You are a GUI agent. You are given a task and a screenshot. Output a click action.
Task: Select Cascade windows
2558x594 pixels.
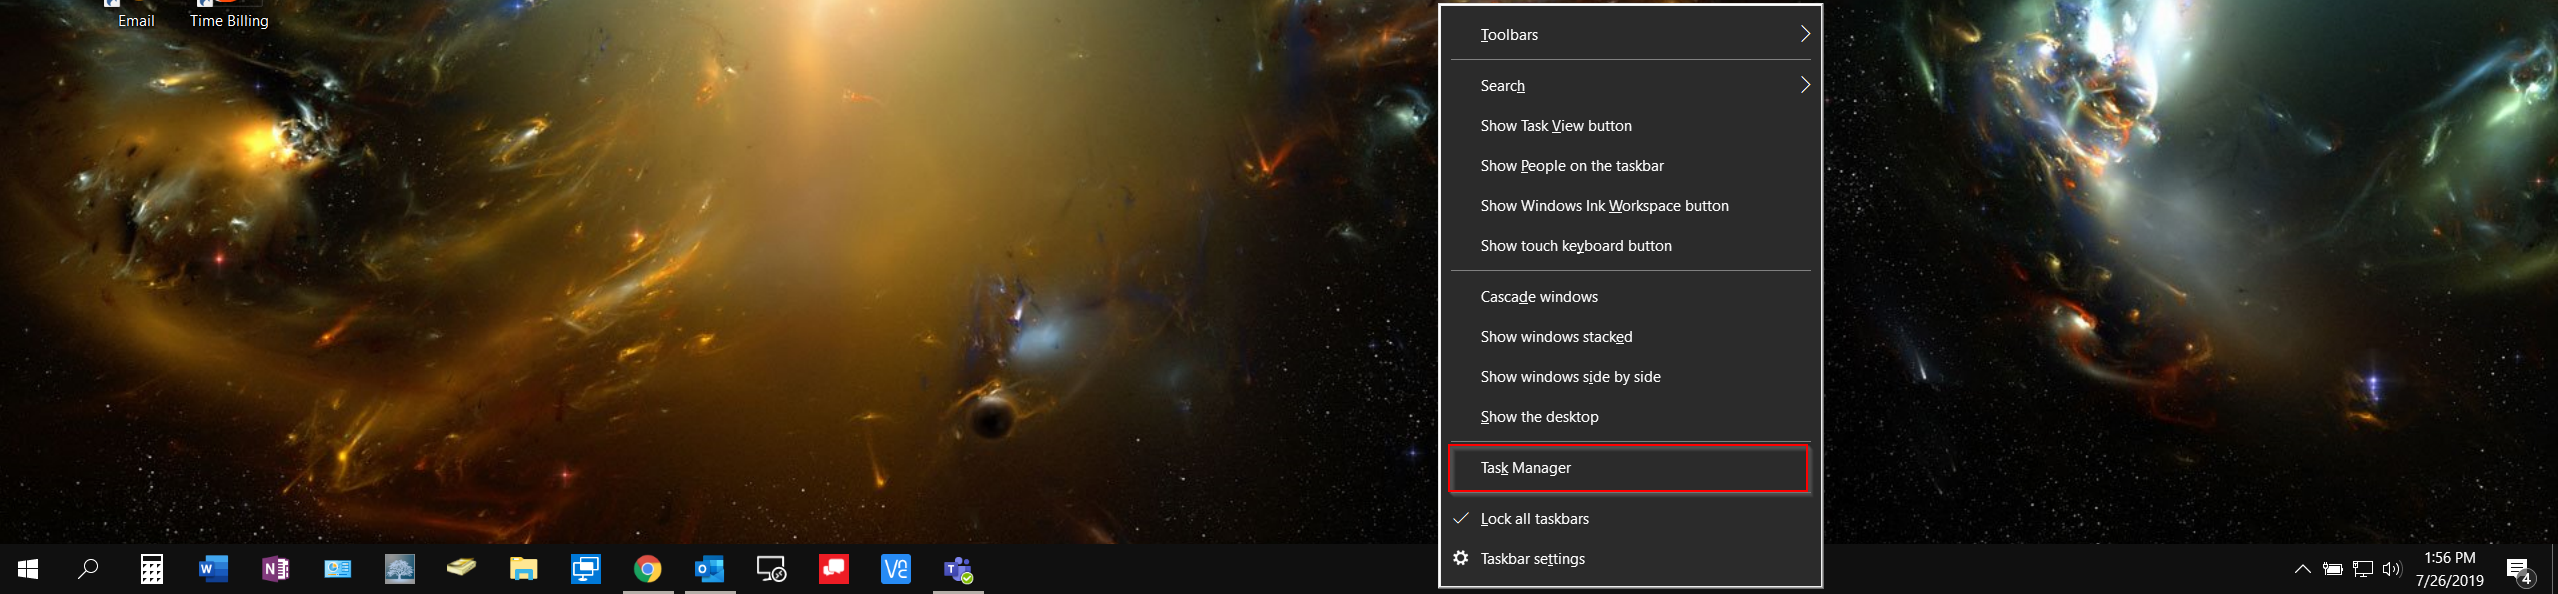(1630, 297)
